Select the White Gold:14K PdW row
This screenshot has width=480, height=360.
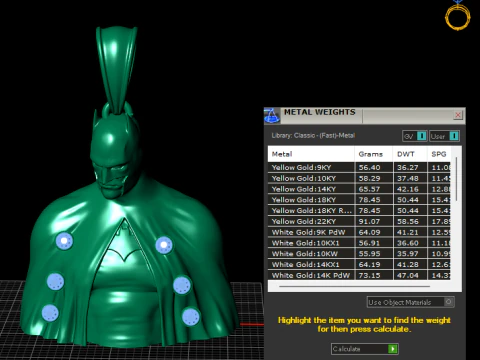pyautogui.click(x=359, y=275)
